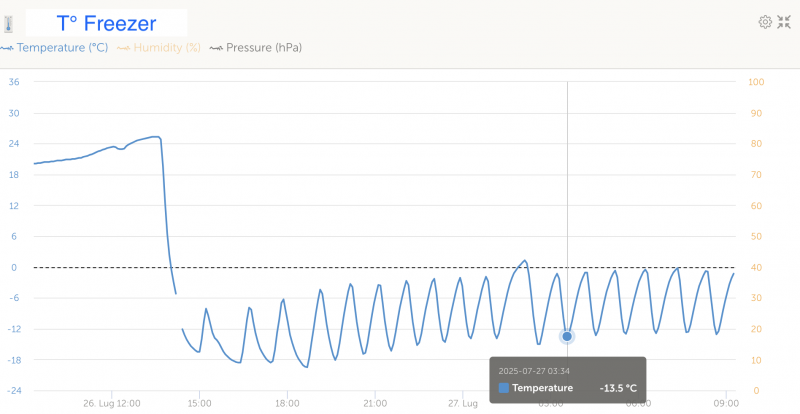Toggle the Humidity (%) series in legend
Viewport: 800px width, 414px height.
[159, 48]
